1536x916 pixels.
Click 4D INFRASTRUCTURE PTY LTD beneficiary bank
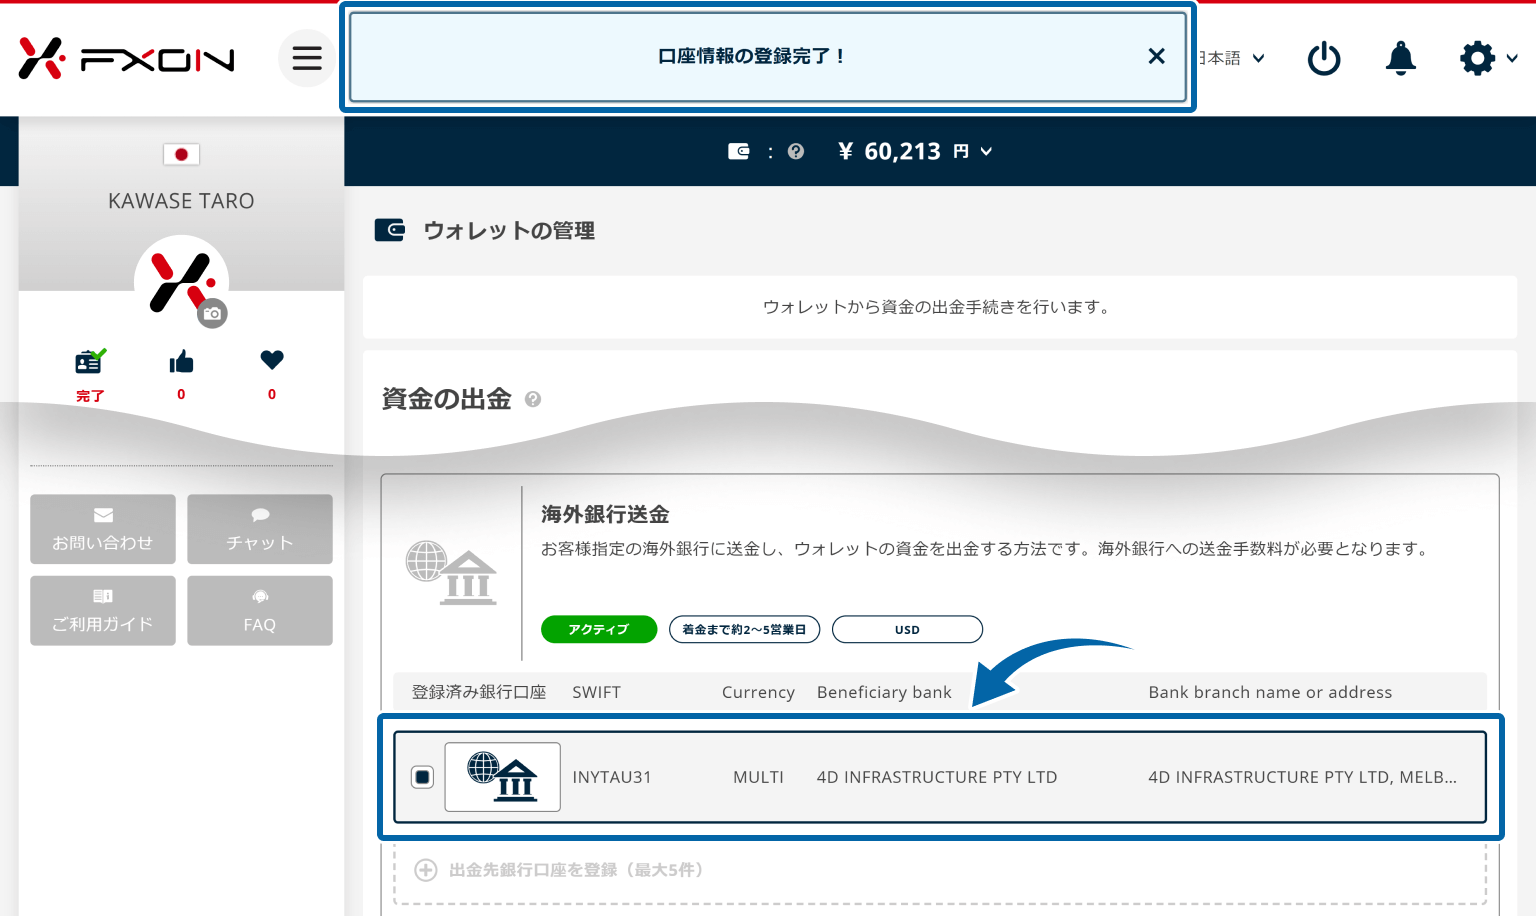pyautogui.click(x=937, y=777)
